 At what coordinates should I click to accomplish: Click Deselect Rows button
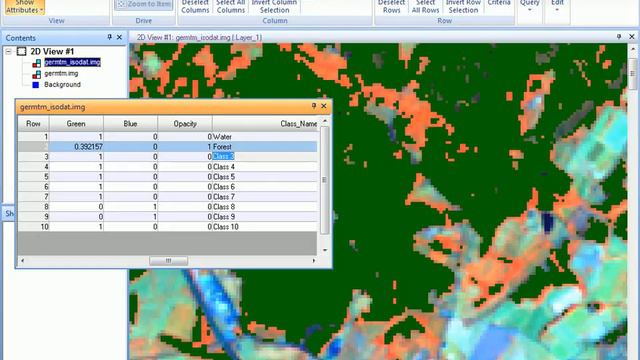[391, 7]
